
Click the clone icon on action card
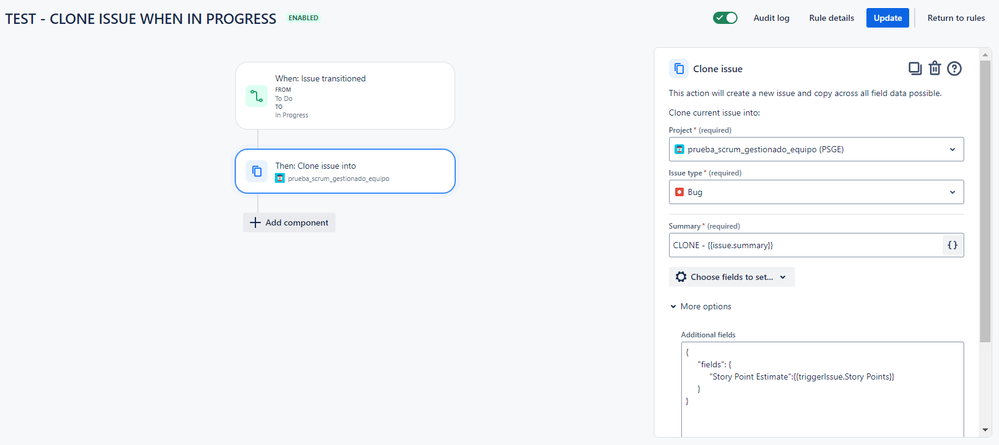click(256, 171)
